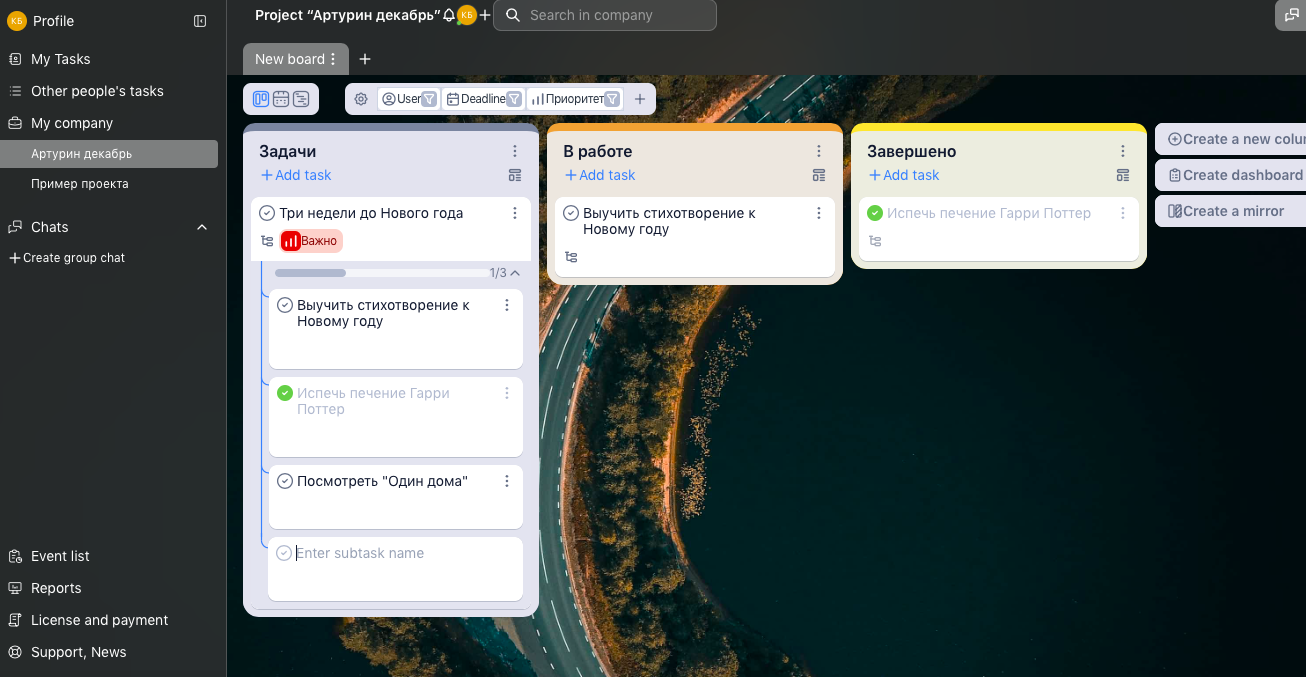The width and height of the screenshot is (1306, 677).
Task: Mark "Три недели до Нового года" as done
Action: pos(267,213)
